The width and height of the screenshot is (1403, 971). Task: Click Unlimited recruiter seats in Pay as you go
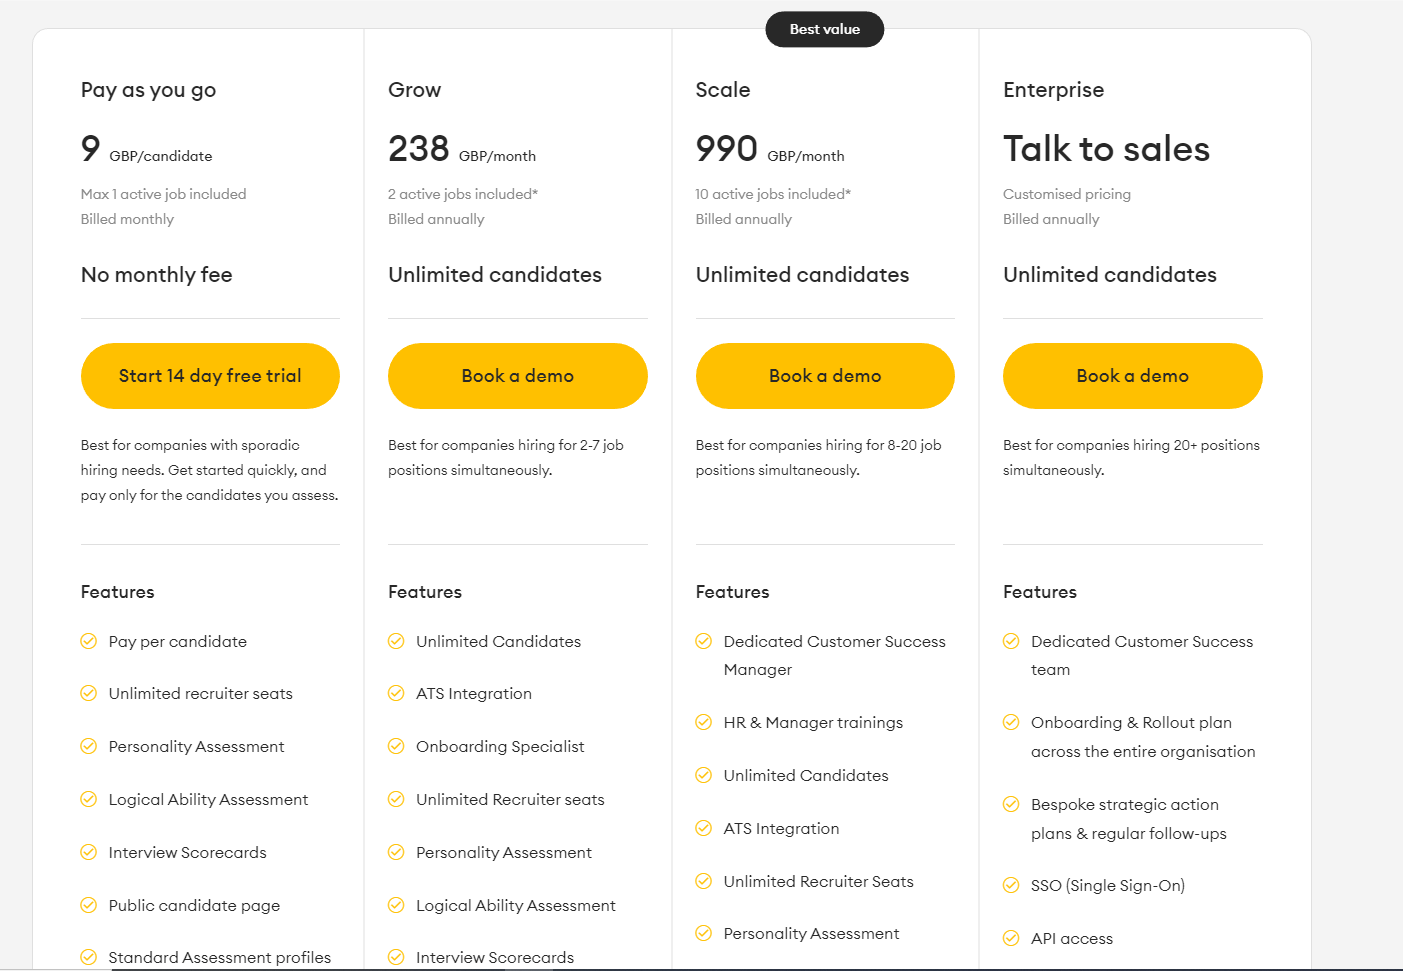pos(199,693)
